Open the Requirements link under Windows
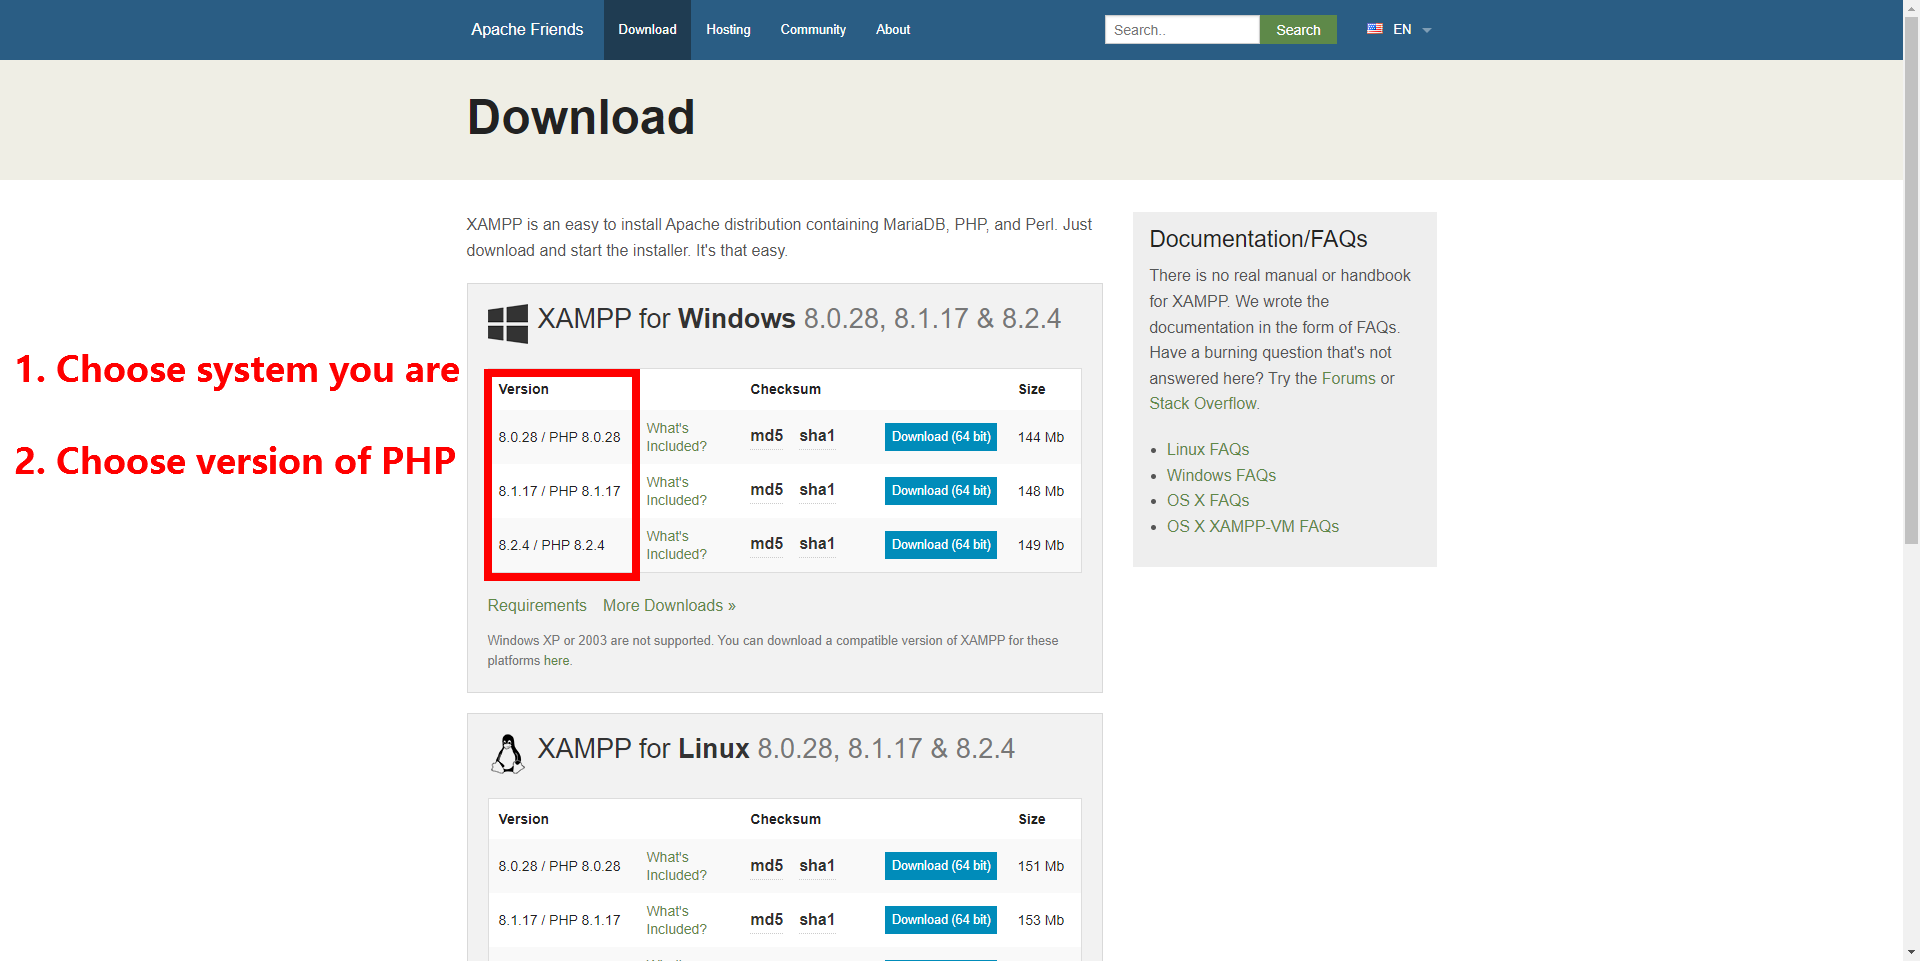Viewport: 1920px width, 961px height. (537, 606)
